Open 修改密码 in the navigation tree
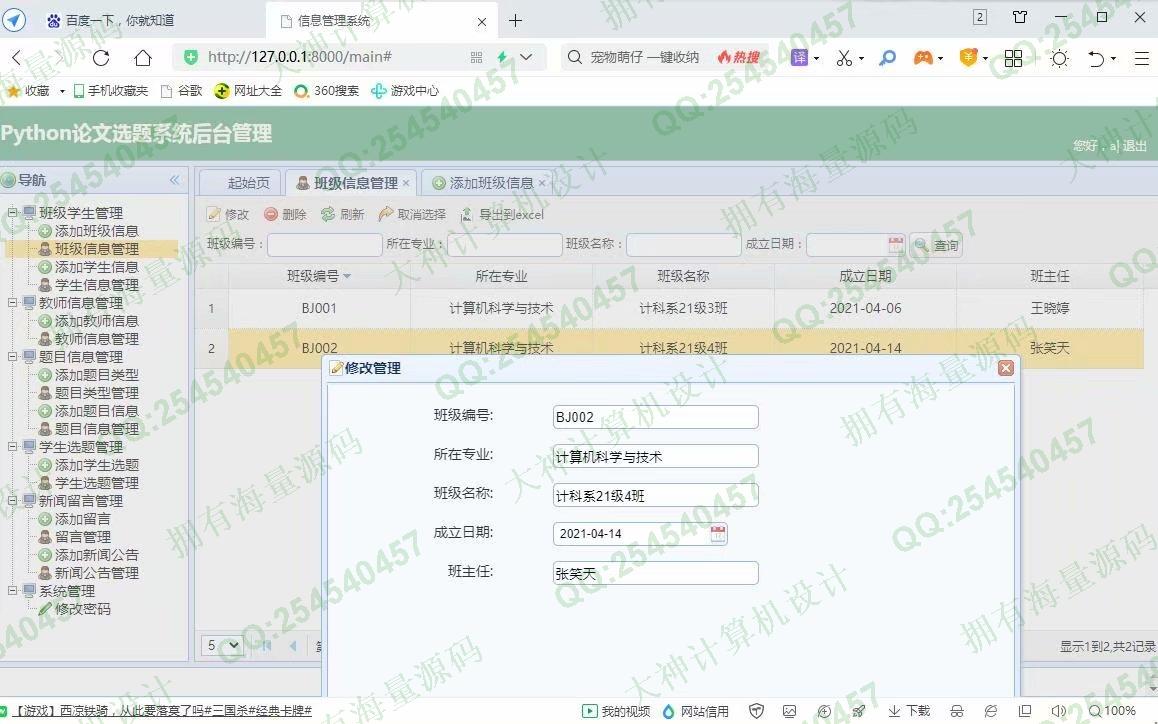The image size is (1158, 724). pyautogui.click(x=82, y=609)
